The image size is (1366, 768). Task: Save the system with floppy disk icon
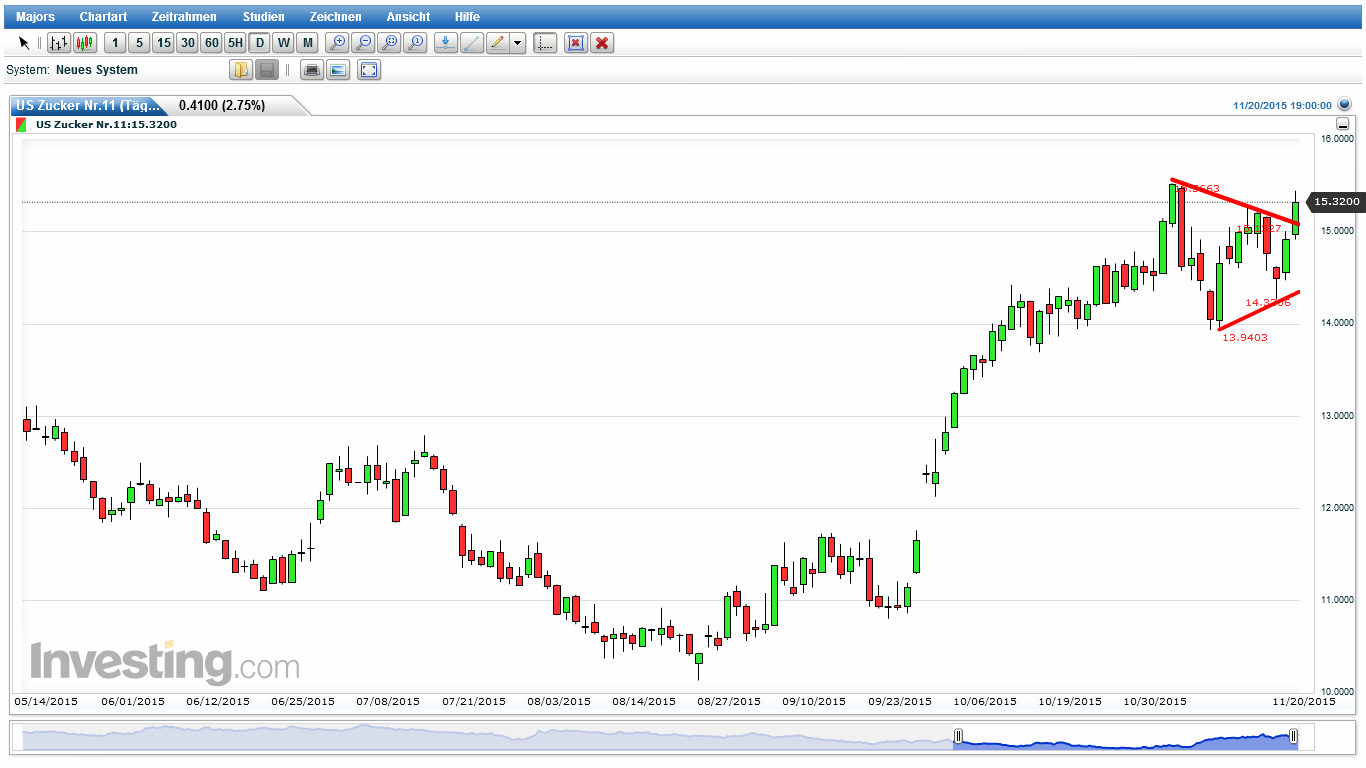pos(267,70)
